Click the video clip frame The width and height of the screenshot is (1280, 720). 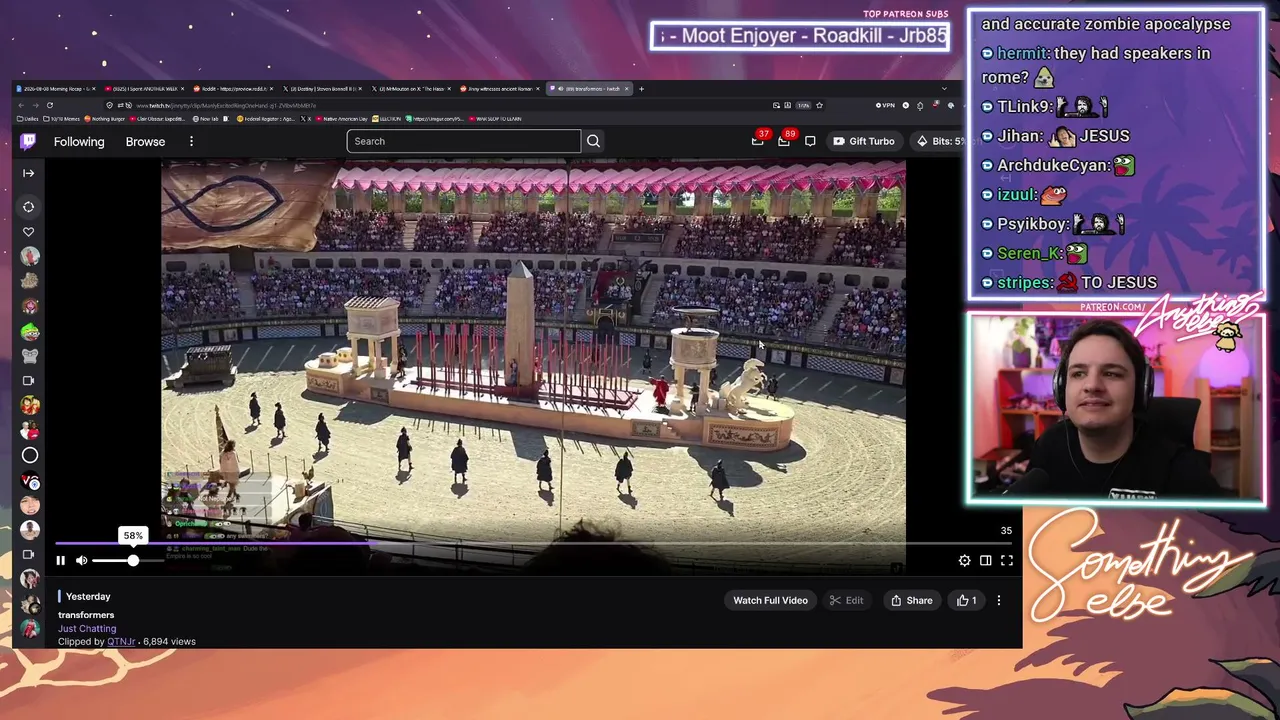point(533,365)
